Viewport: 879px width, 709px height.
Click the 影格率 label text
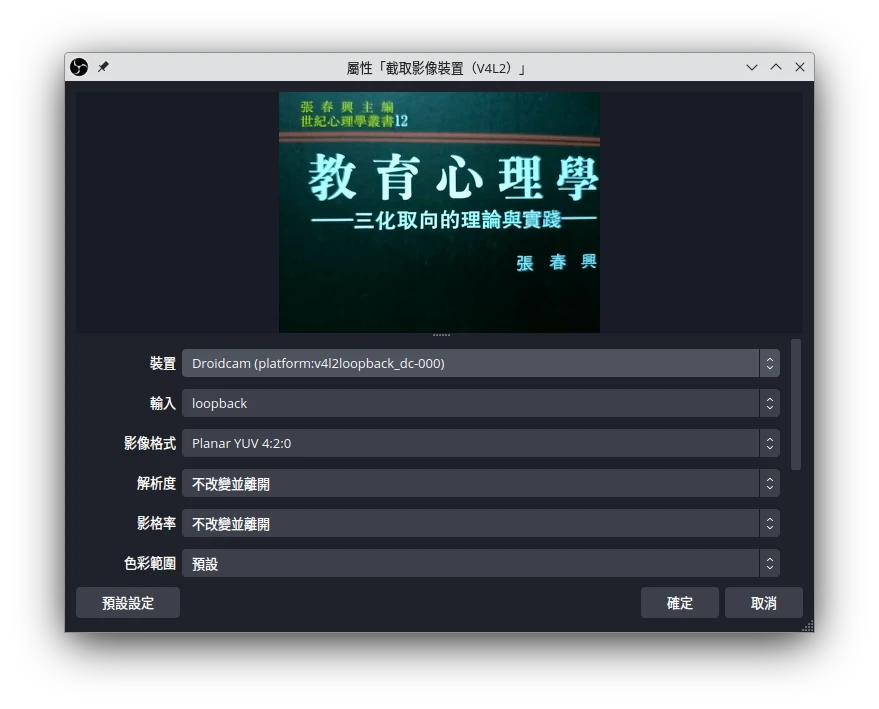(x=156, y=523)
